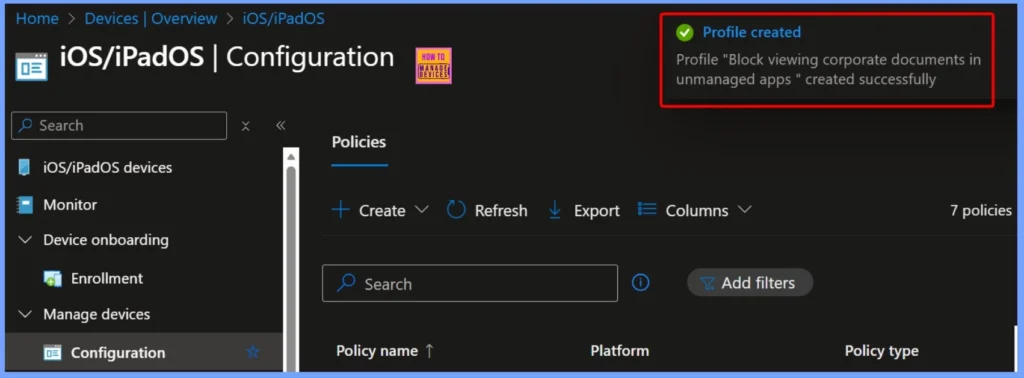Image resolution: width=1024 pixels, height=378 pixels.
Task: Toggle the favorite star next to Configuration
Action: pos(253,353)
